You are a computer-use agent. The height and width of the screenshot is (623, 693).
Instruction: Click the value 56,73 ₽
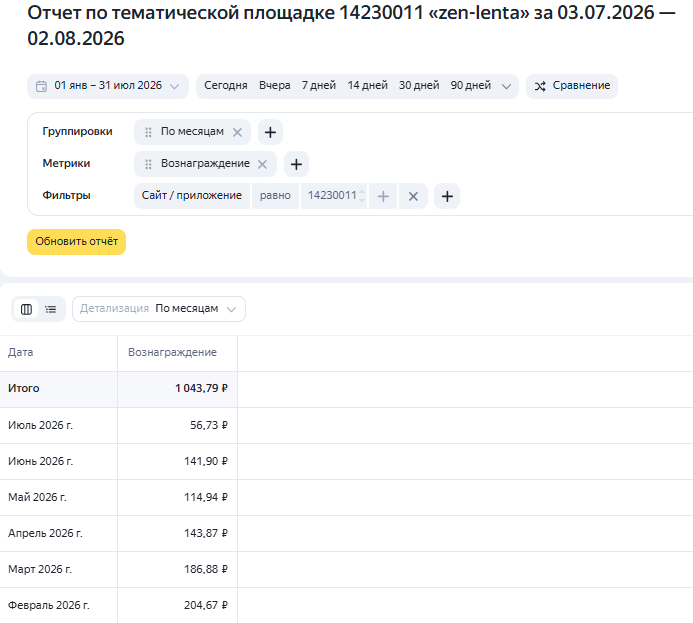[x=209, y=425]
